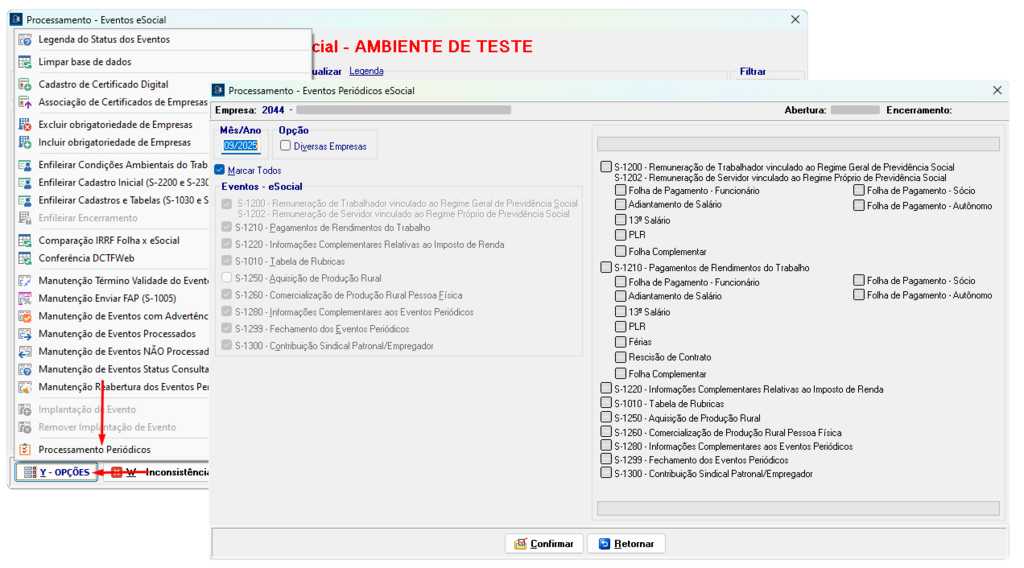This screenshot has width=1024, height=568.
Task: Click the Conferência DCTFWeb icon
Action: [x=25, y=258]
